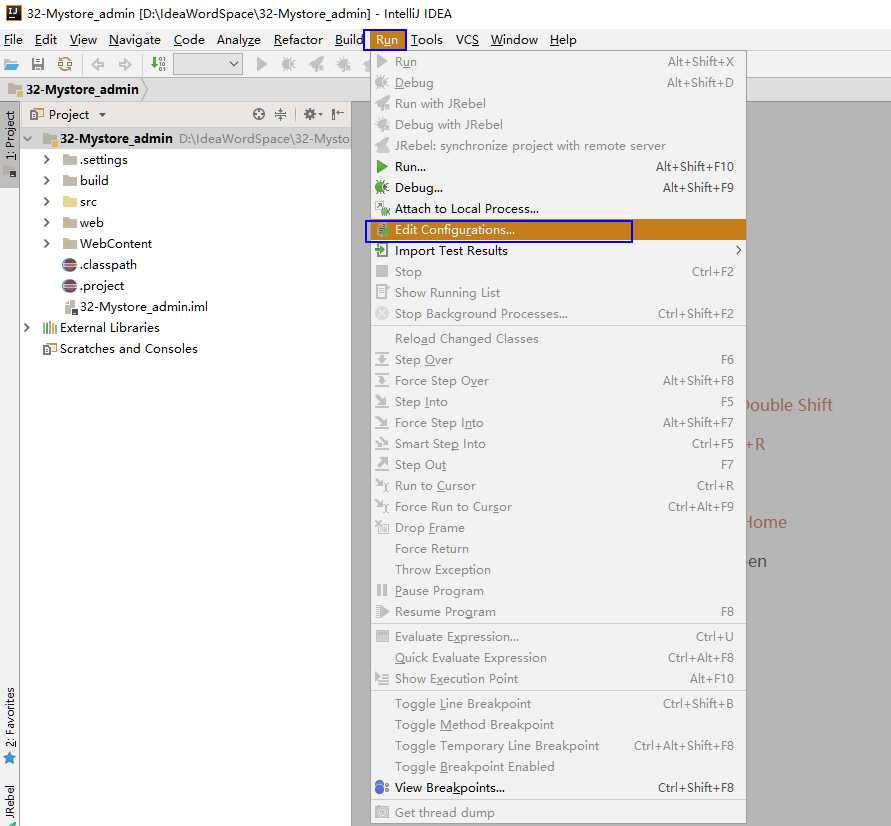Open the Edit menu
Image resolution: width=891 pixels, height=826 pixels.
point(45,40)
